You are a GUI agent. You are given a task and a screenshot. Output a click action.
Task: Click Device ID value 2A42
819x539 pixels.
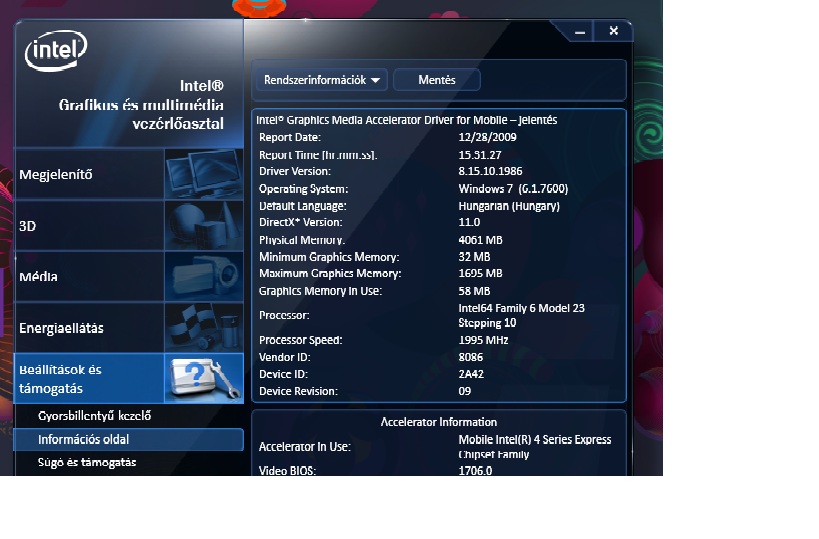tap(471, 374)
